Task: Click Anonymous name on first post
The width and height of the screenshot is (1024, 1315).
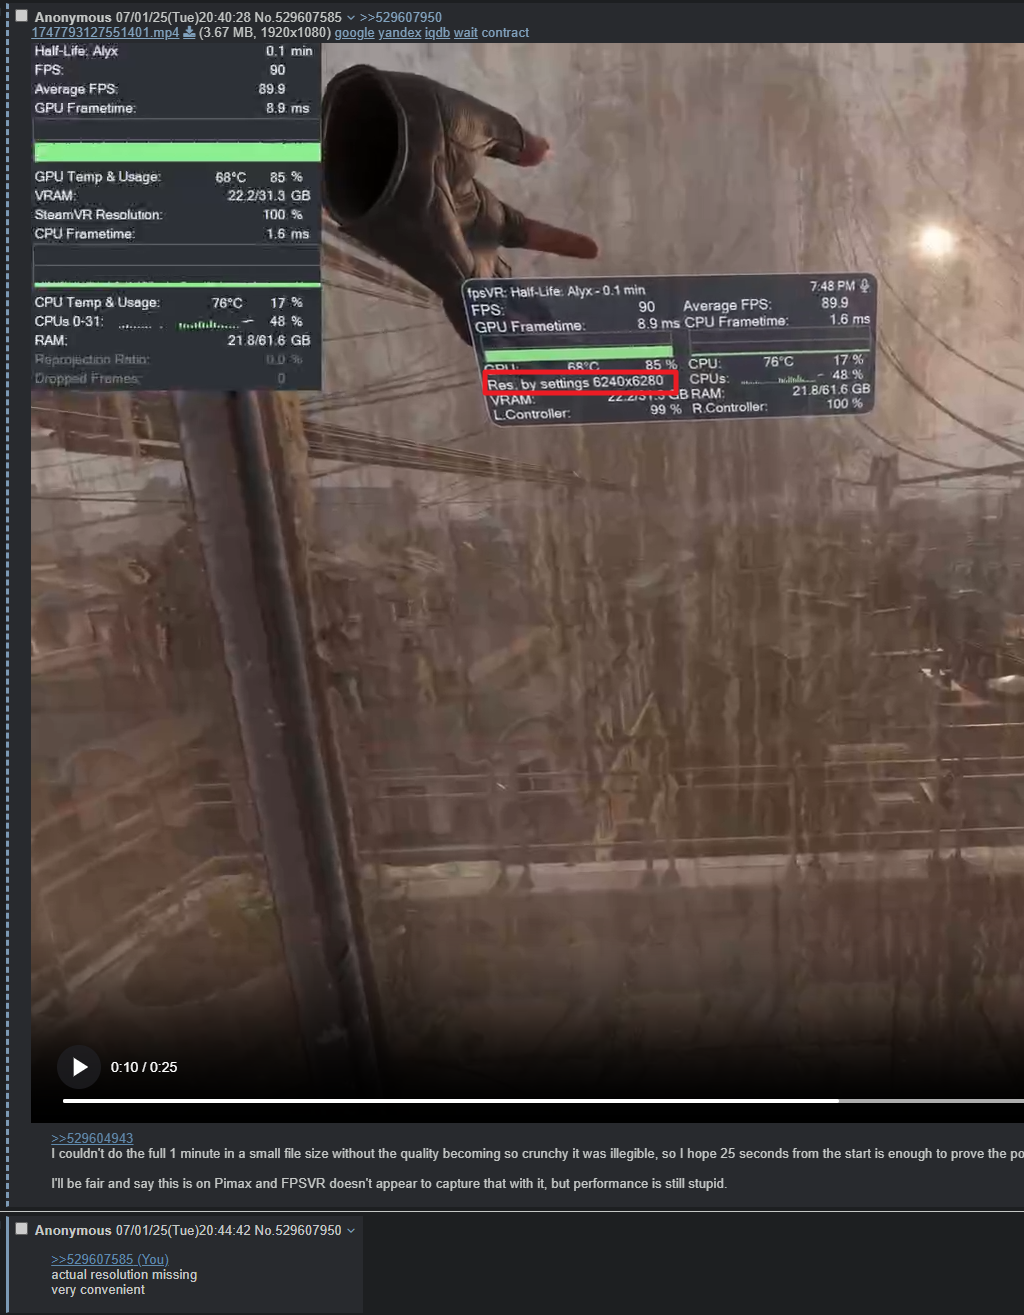Action: click(73, 18)
